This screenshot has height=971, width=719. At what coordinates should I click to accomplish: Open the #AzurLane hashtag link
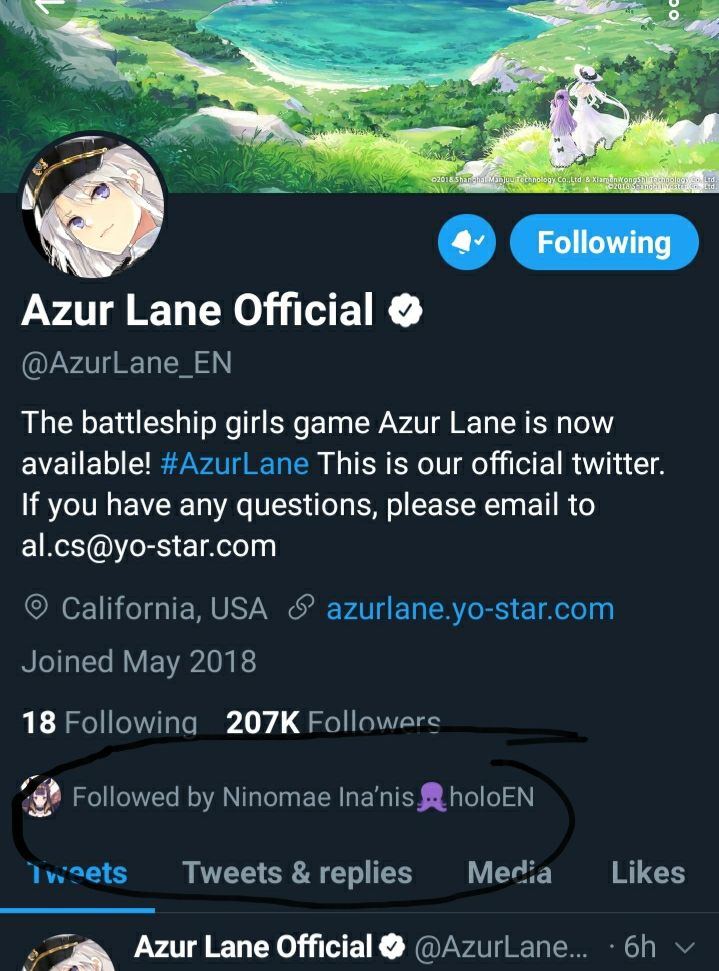point(234,464)
